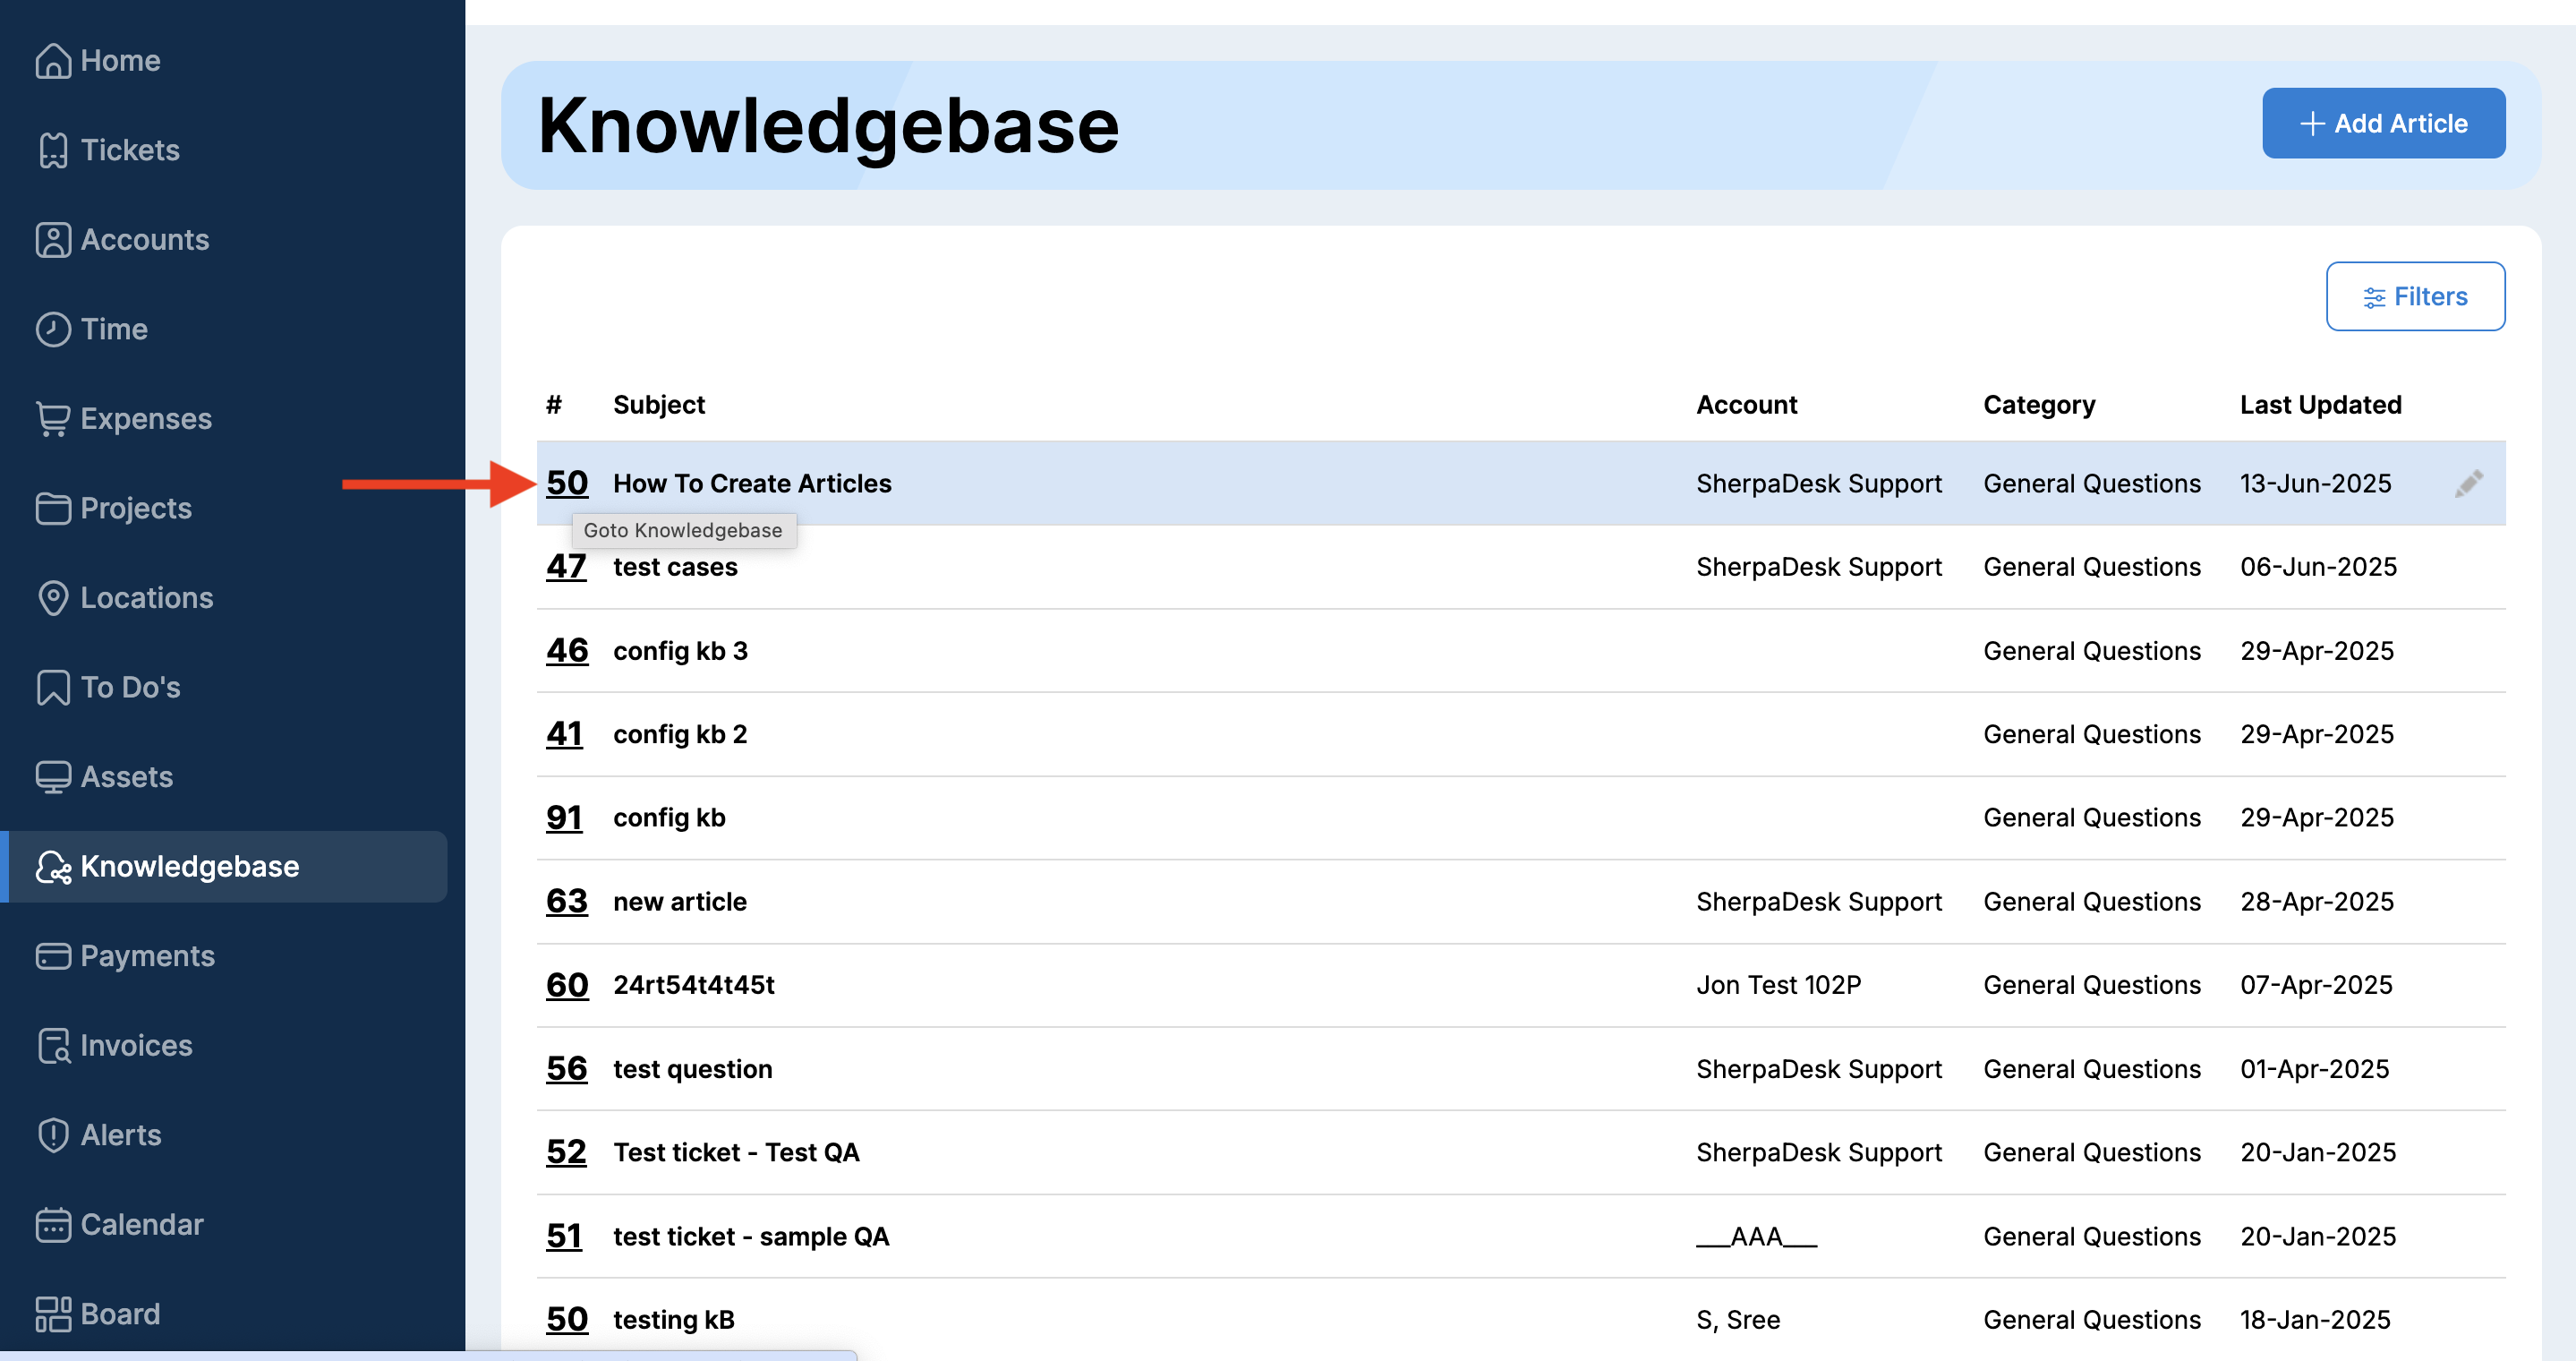Edit article 50 with pencil icon

click(2467, 484)
